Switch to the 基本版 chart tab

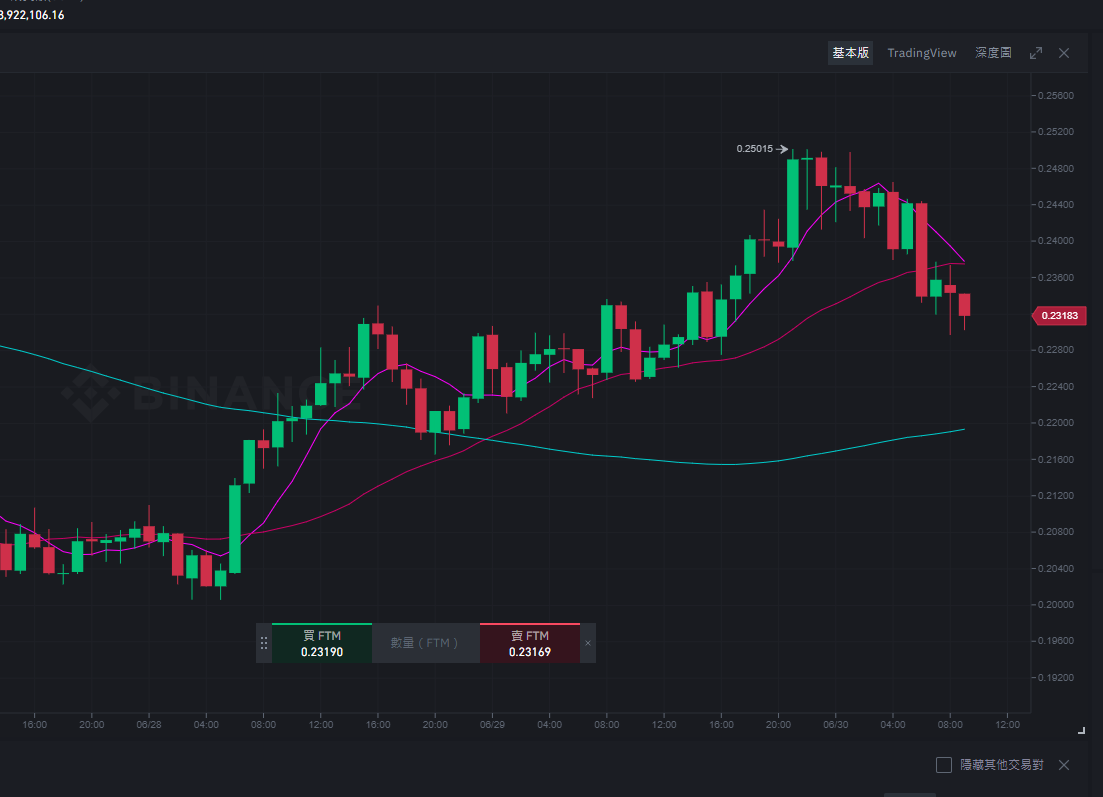850,53
